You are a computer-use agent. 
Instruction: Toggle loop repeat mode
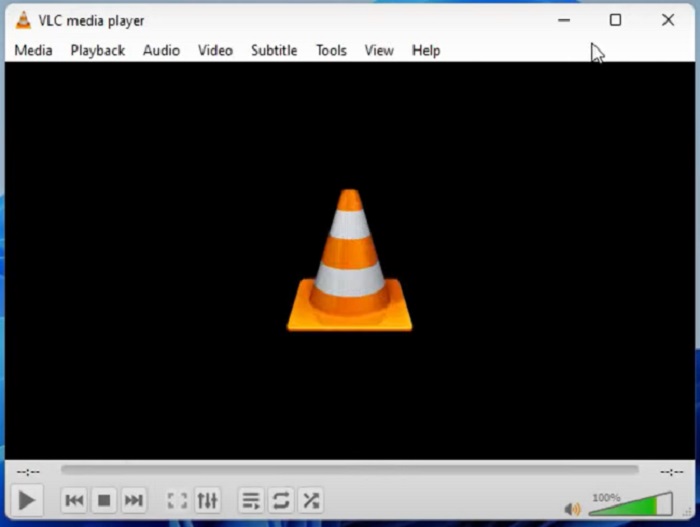point(281,500)
